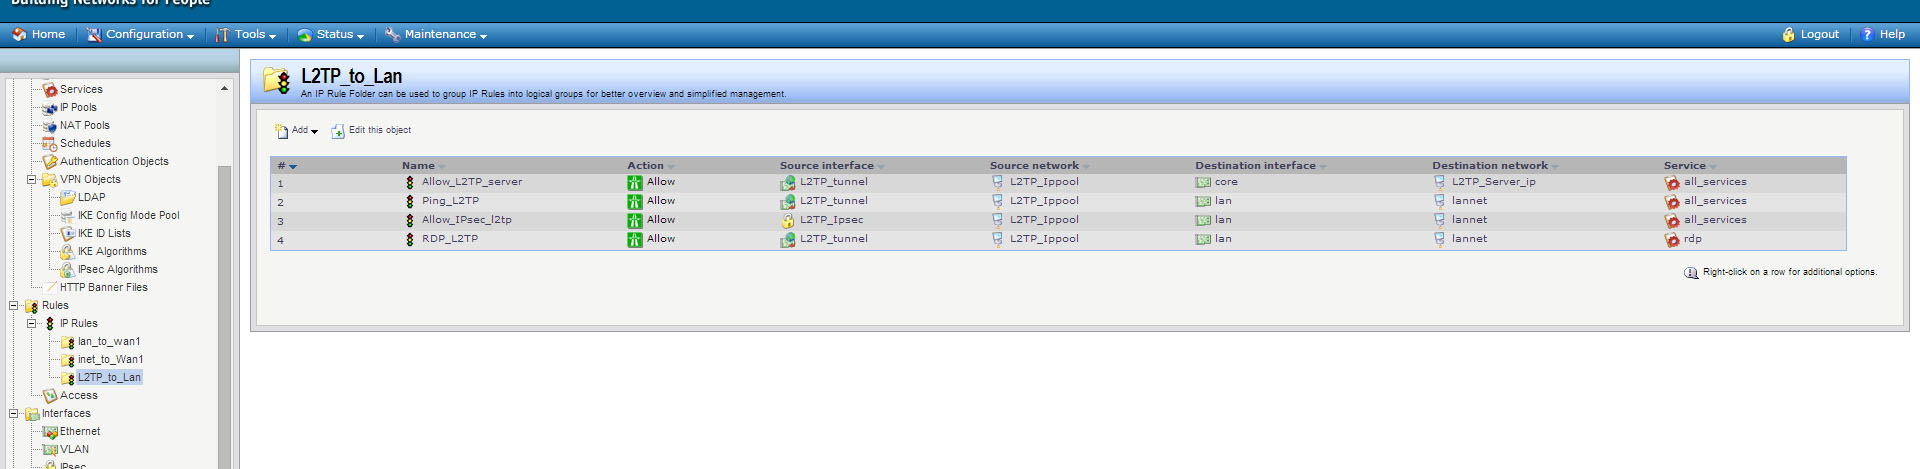
Task: Click core destination interface icon
Action: [x=1203, y=182]
